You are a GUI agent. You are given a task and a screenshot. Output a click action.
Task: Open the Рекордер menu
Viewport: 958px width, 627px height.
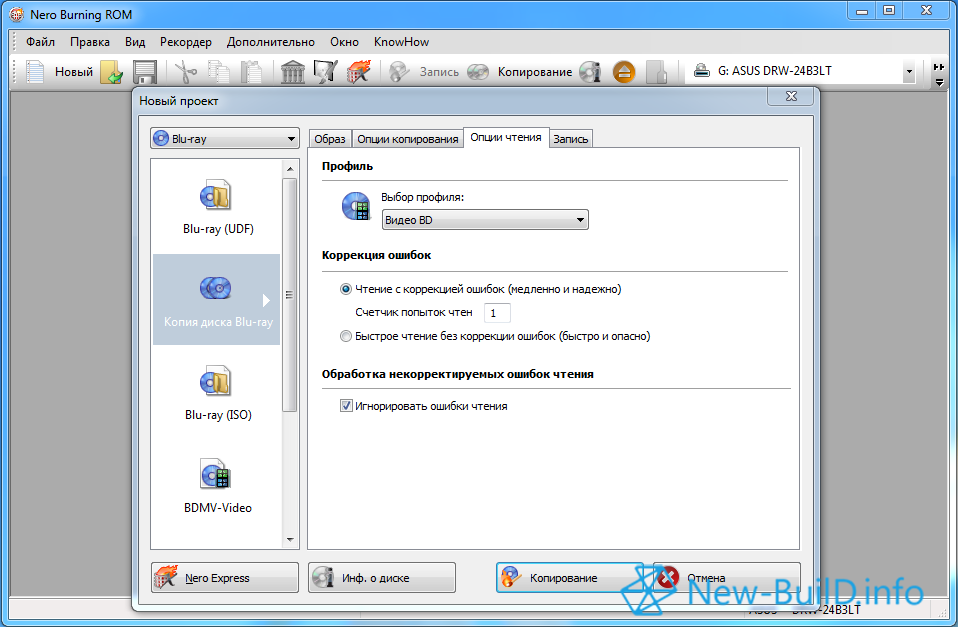[x=186, y=42]
